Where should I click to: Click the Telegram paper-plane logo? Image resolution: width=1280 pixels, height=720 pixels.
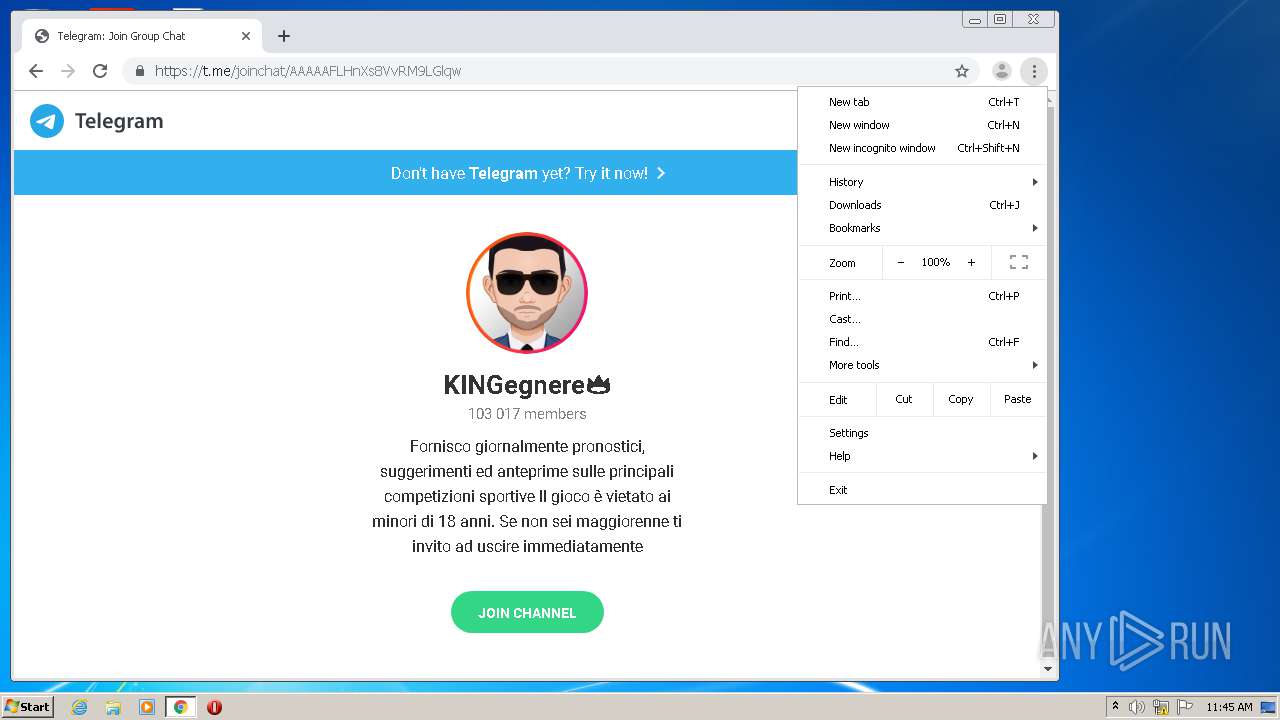[x=47, y=121]
